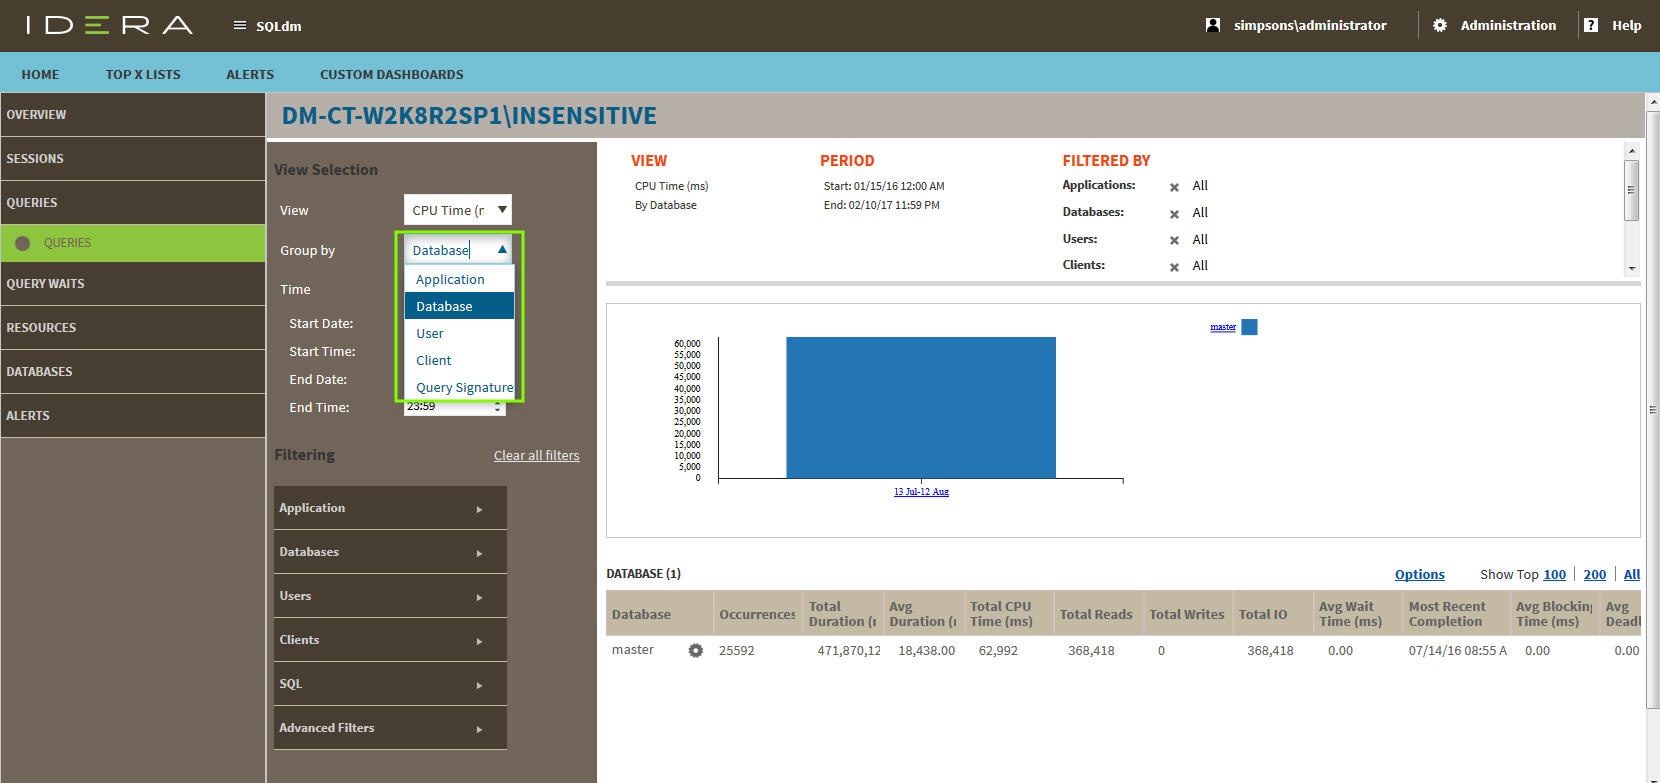Open the TOP X LISTS tab

143,74
